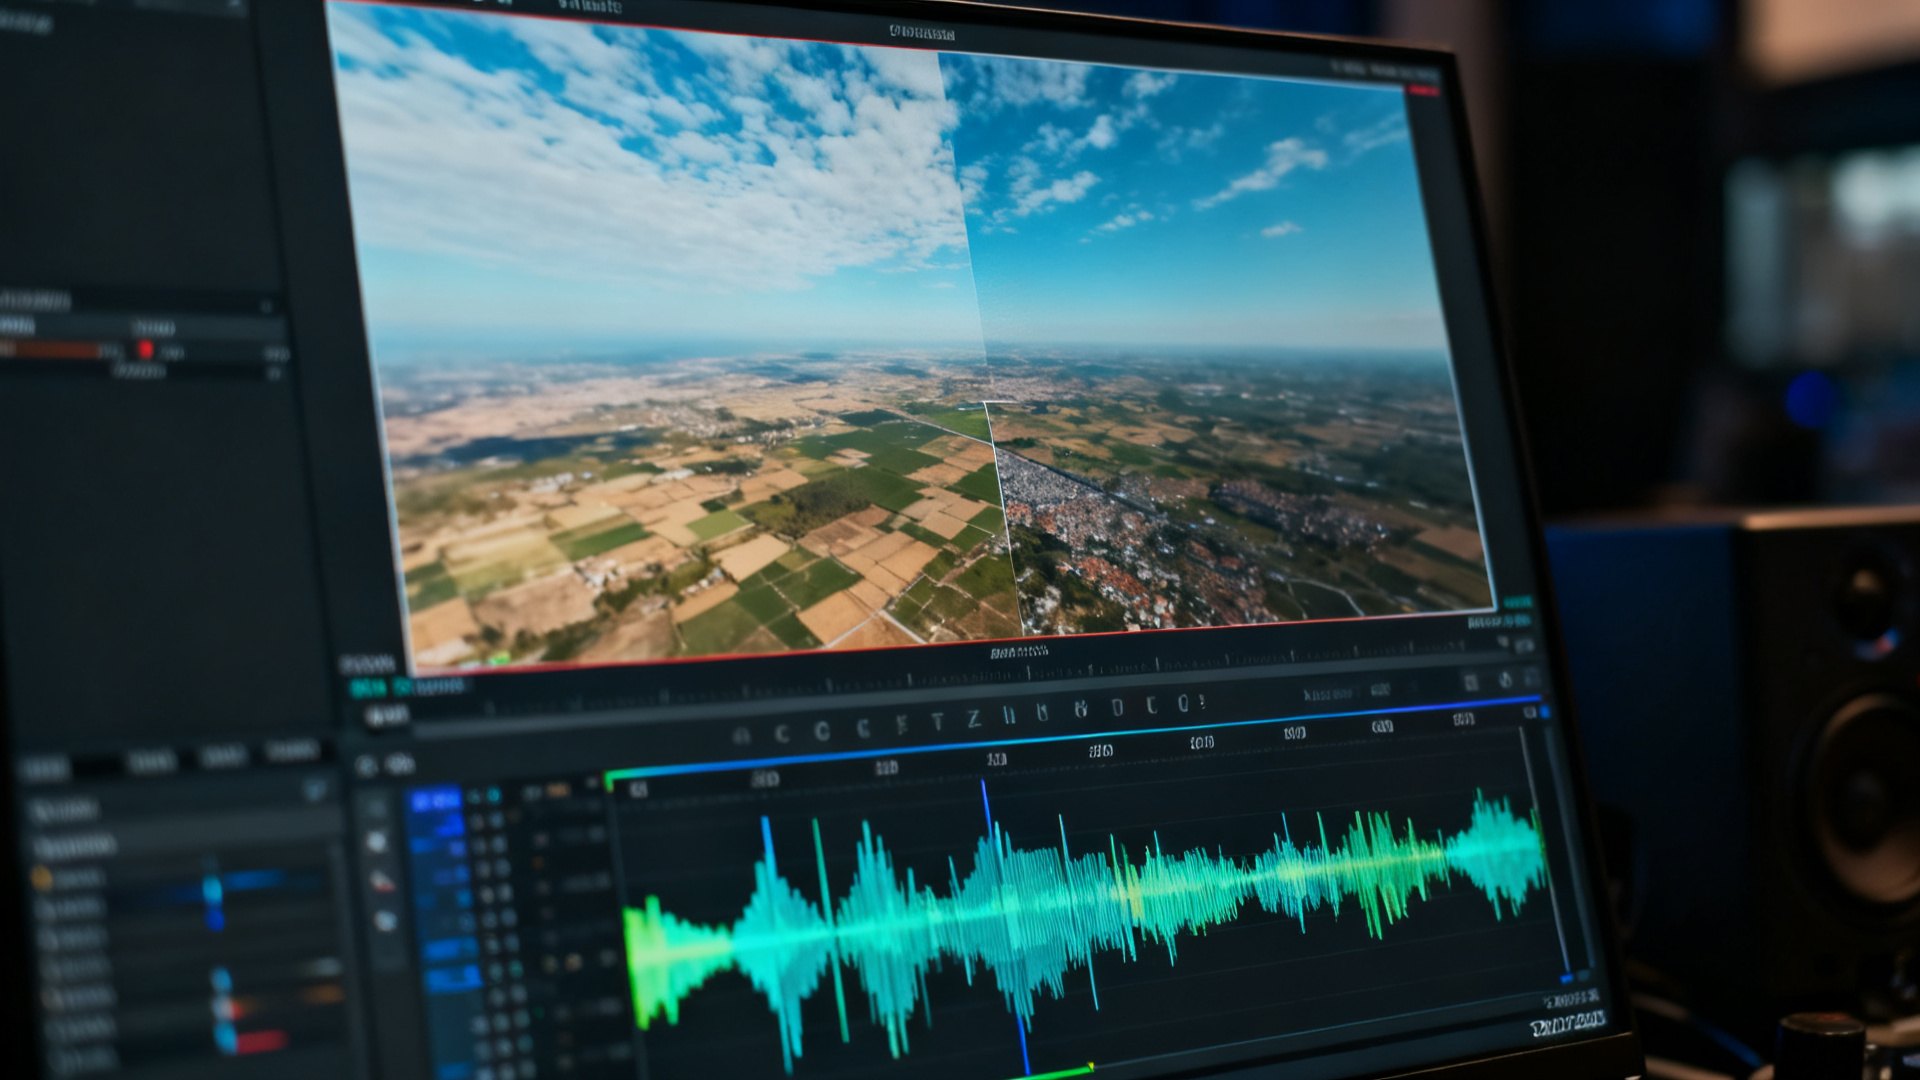
Task: Click the pause-like double-bar icon in the toolbar
Action: (x=1010, y=715)
